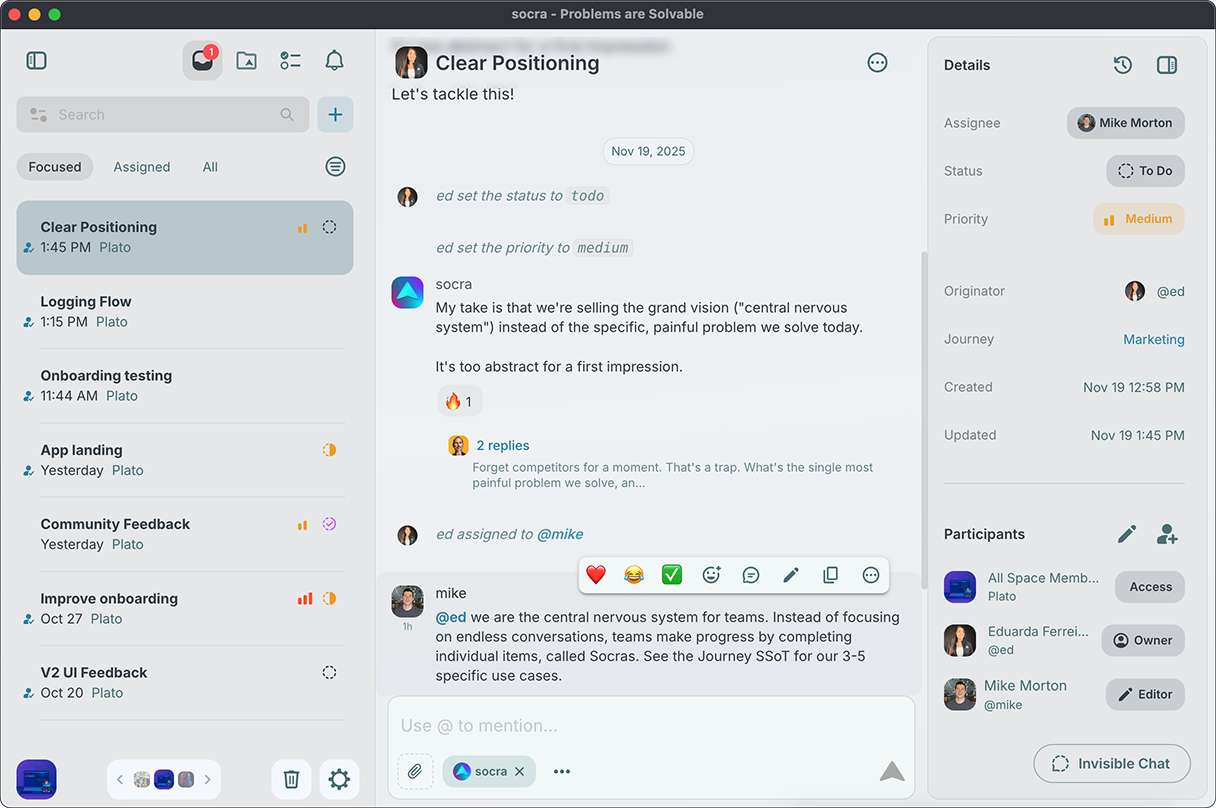Click the add participant icon

point(1166,534)
